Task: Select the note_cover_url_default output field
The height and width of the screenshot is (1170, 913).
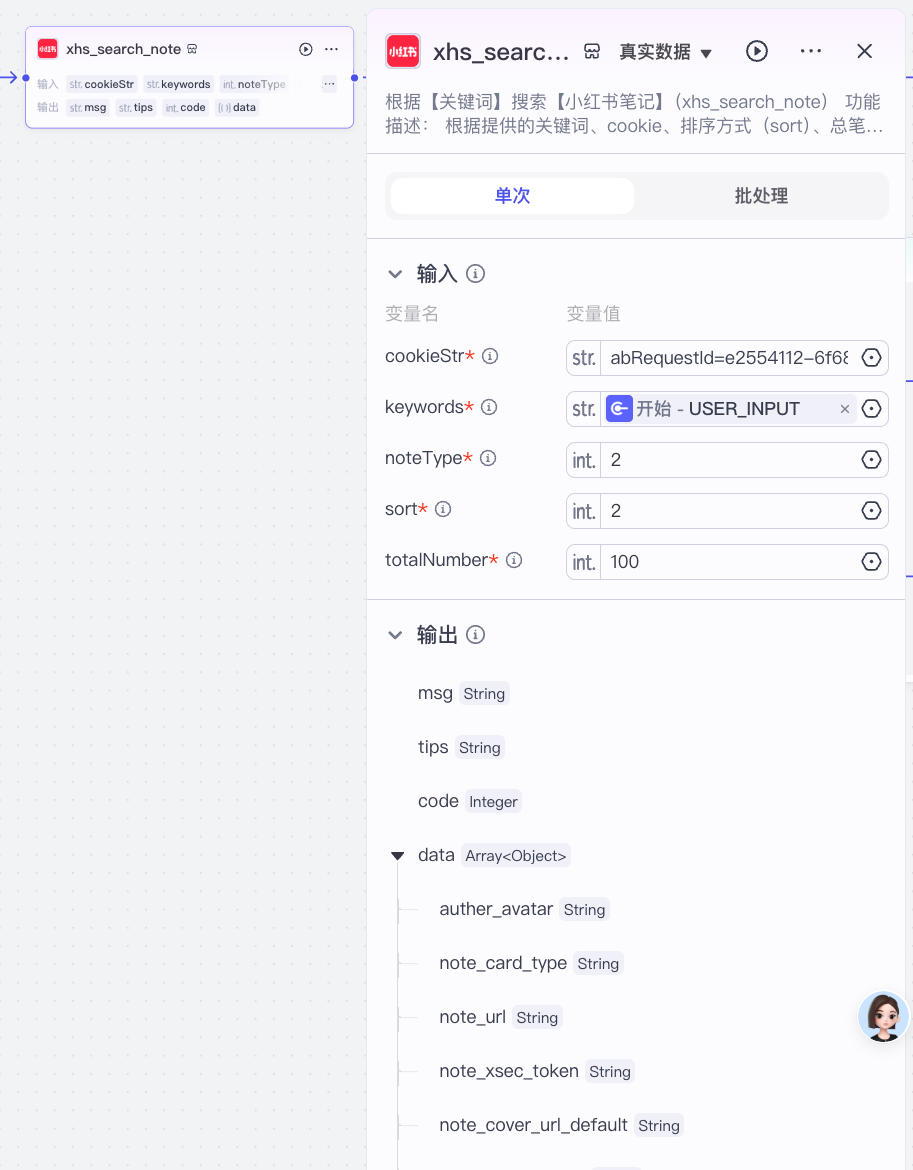Action: (x=561, y=1125)
